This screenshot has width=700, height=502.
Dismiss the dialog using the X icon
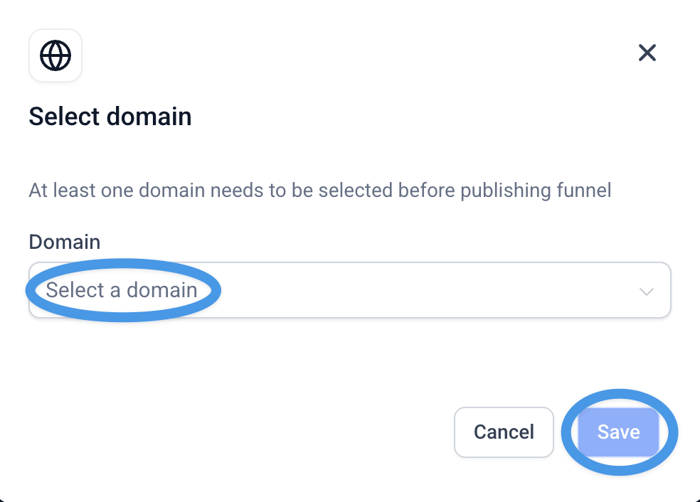click(x=647, y=53)
